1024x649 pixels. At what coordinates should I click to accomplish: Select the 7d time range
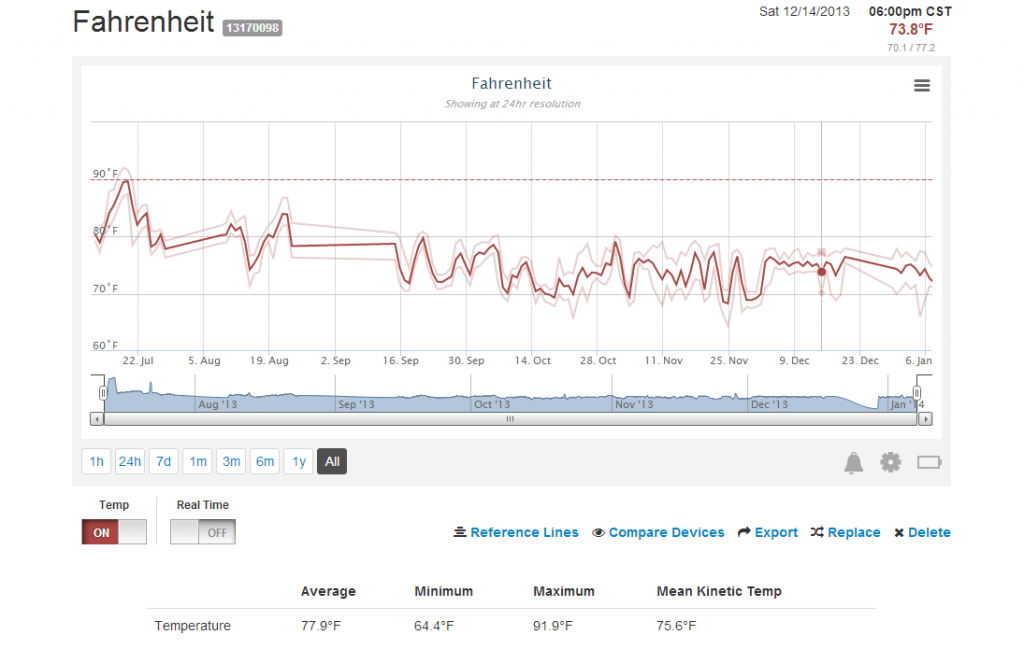click(163, 462)
